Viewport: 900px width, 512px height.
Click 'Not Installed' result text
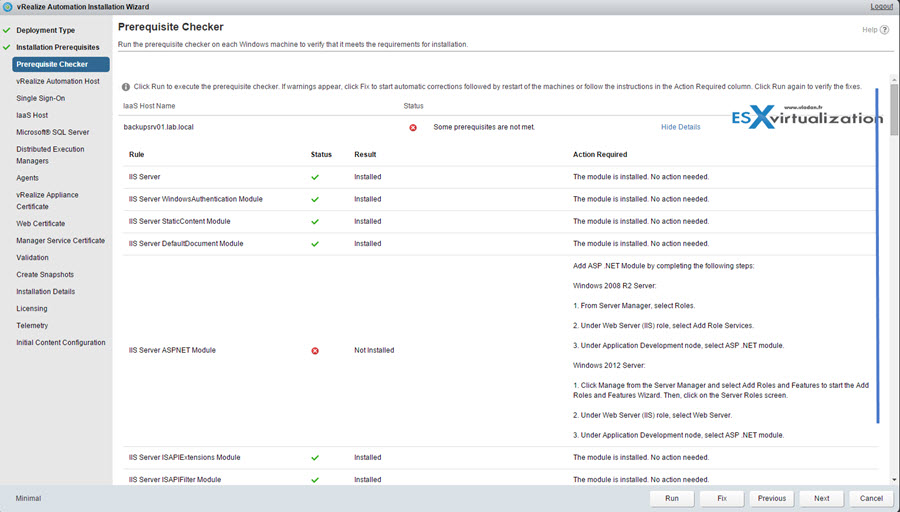(374, 350)
